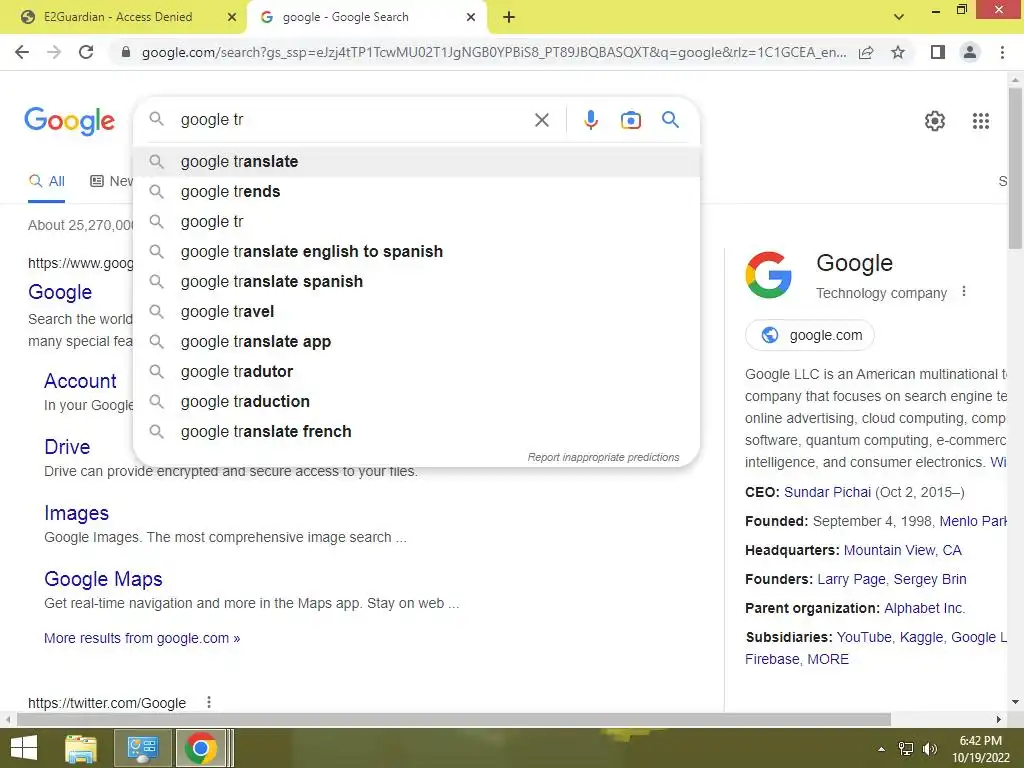Screen dimensions: 1024x768
Task: Reload the page with the refresh icon
Action: 86,52
